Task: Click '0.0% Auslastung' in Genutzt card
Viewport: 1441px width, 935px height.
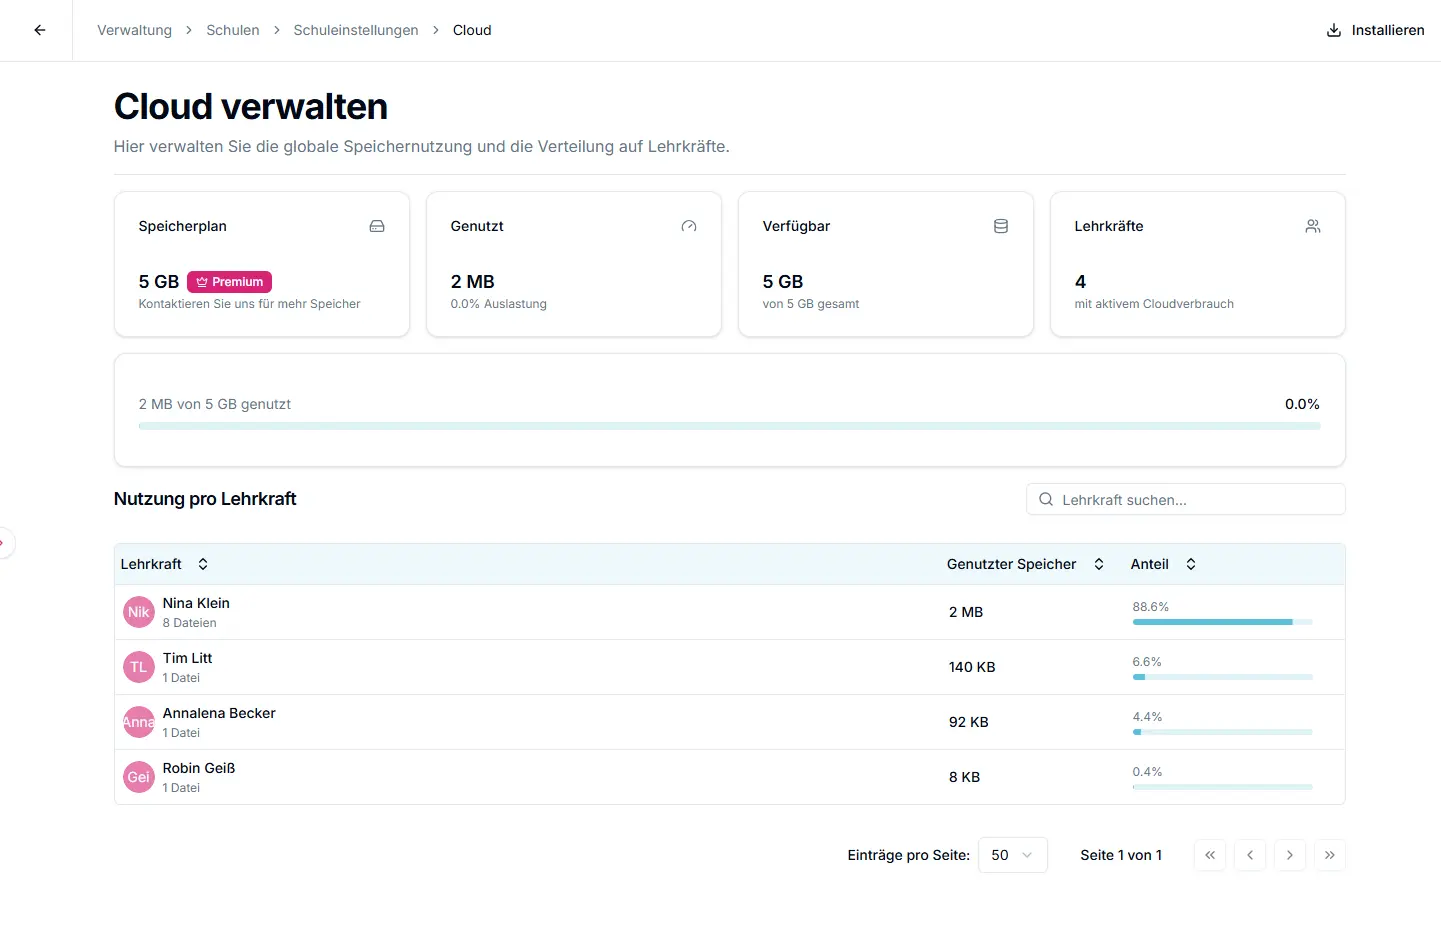Action: pyautogui.click(x=499, y=304)
